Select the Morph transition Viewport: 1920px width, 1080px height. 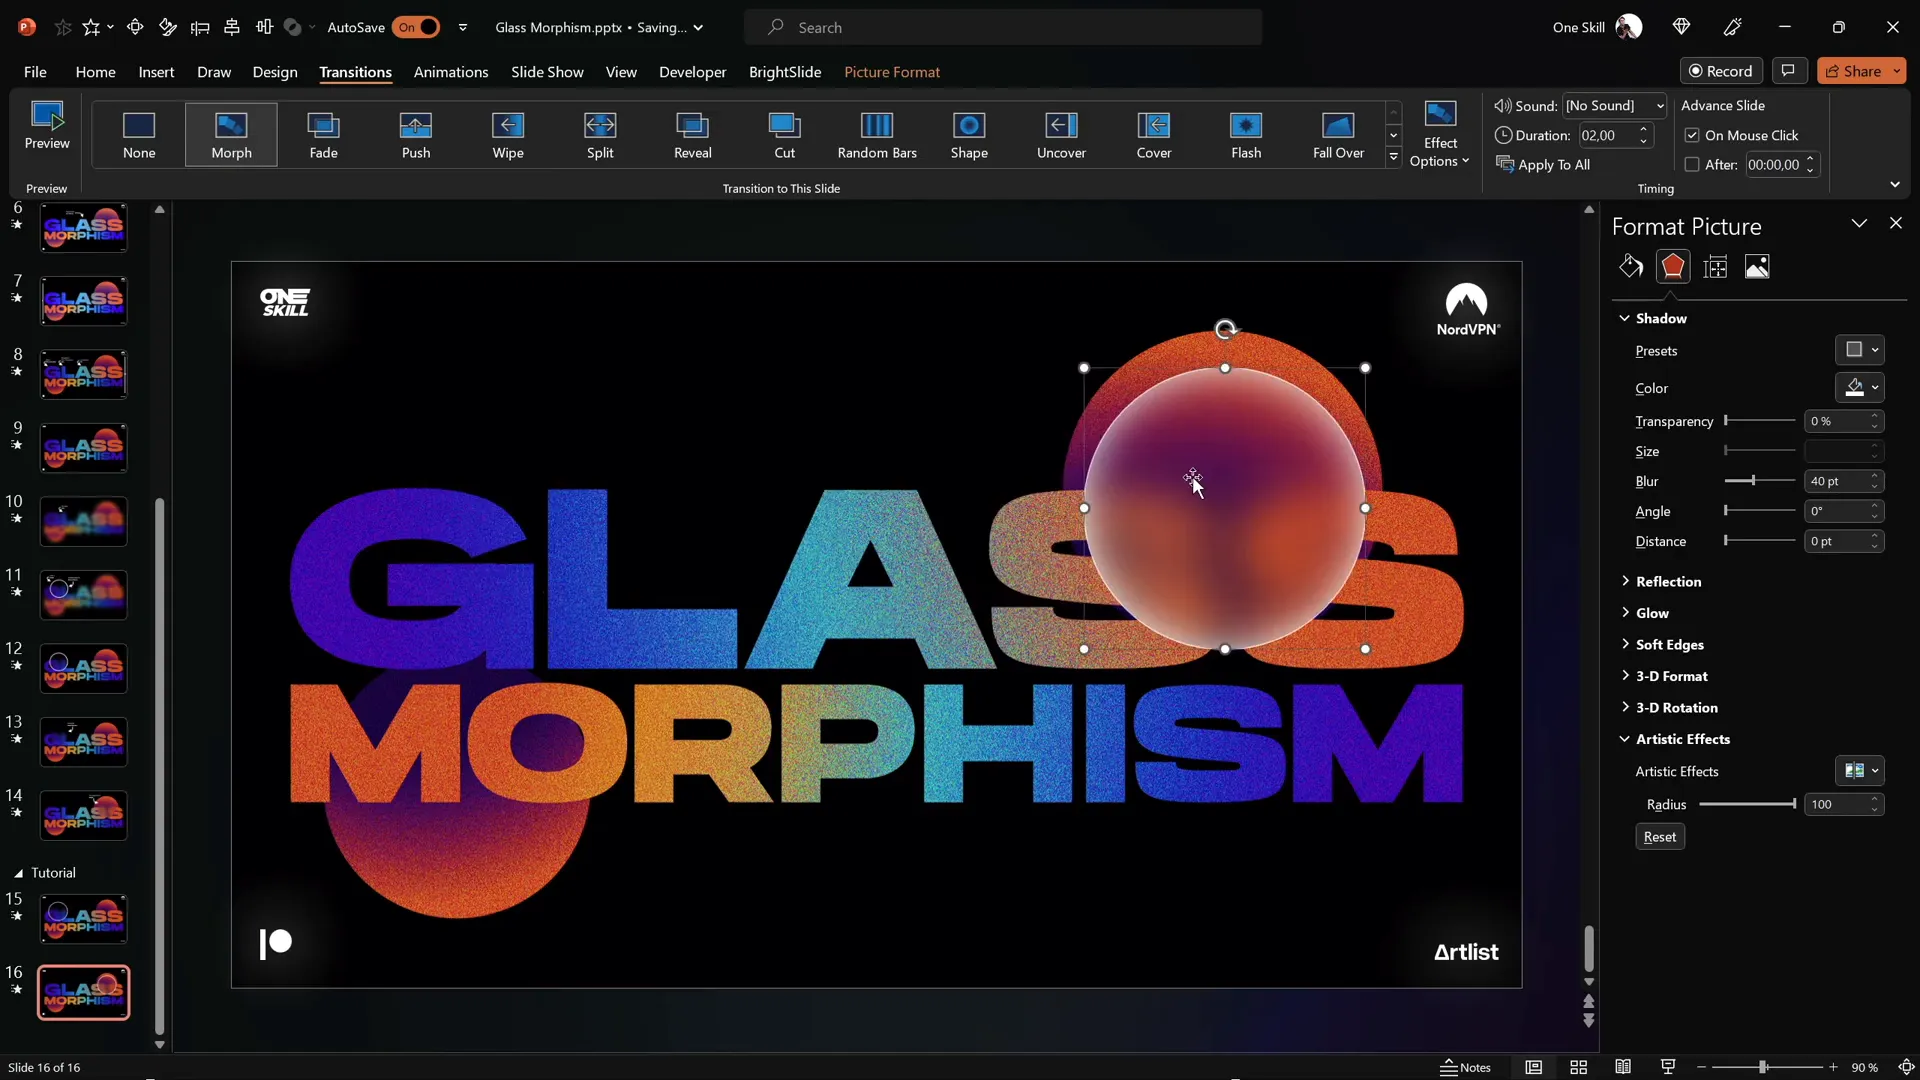(x=231, y=134)
